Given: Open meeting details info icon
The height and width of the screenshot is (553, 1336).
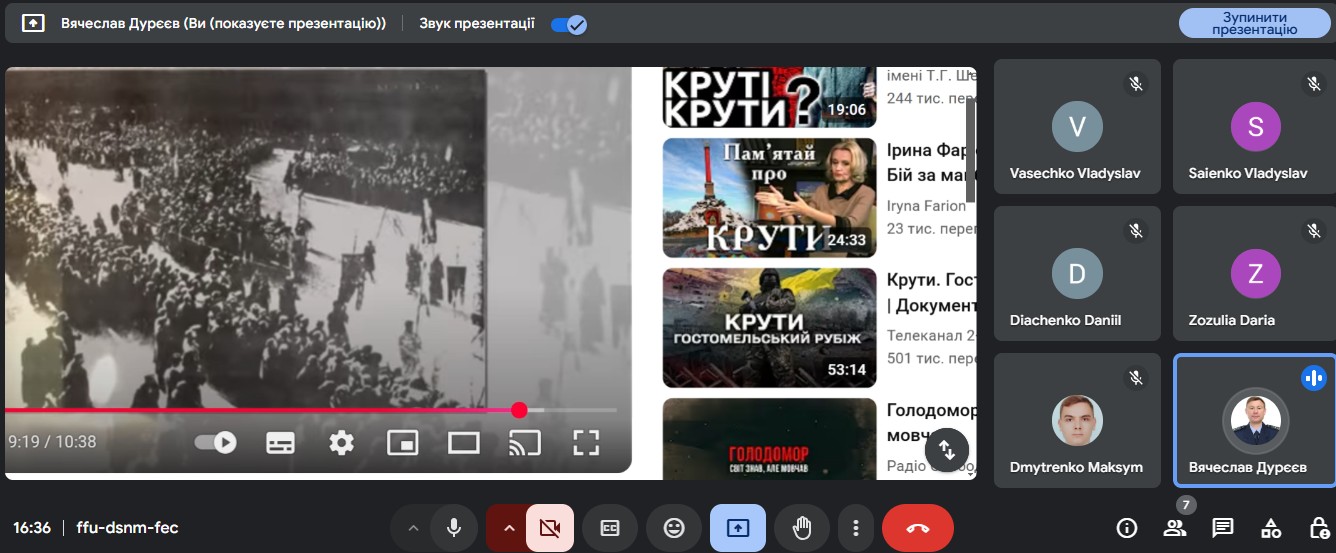Looking at the screenshot, I should [x=1127, y=528].
